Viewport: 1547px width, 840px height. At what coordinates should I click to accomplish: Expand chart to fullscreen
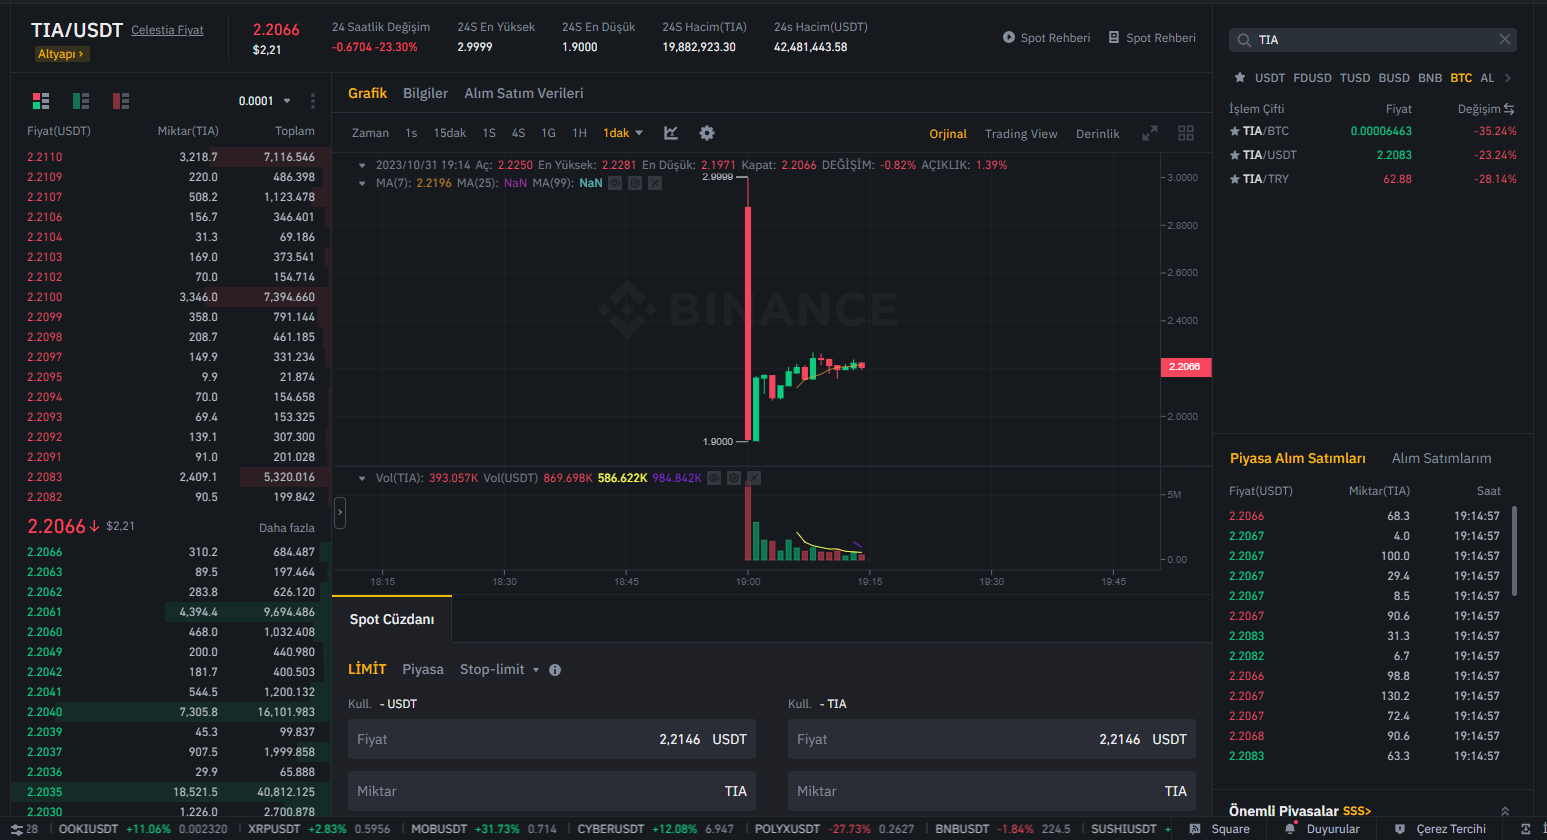pos(1150,133)
